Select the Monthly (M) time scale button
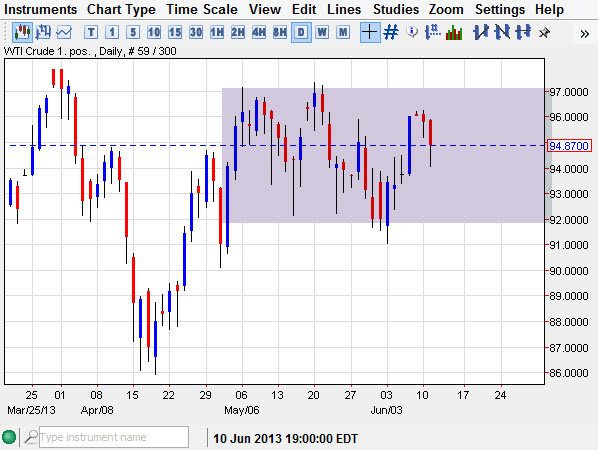Image resolution: width=598 pixels, height=450 pixels. [x=343, y=32]
